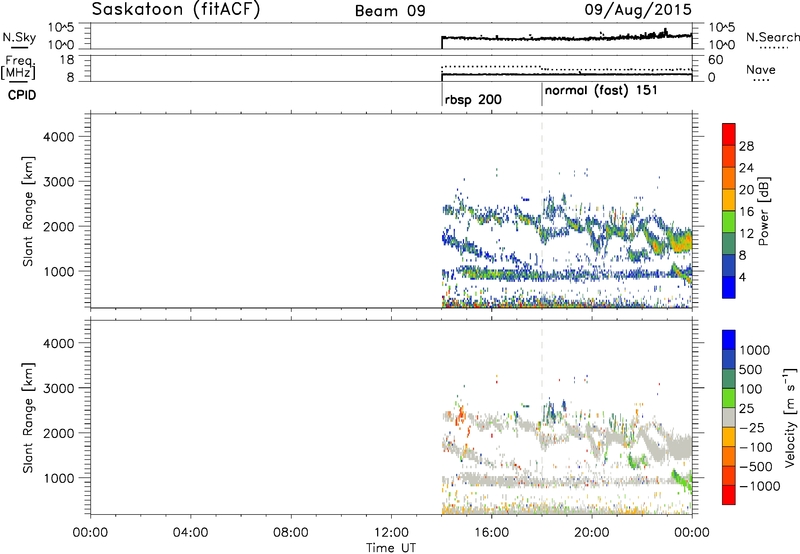This screenshot has height=554, width=800.
Task: Click the '-1000' velocity scale value
Action: [x=759, y=486]
